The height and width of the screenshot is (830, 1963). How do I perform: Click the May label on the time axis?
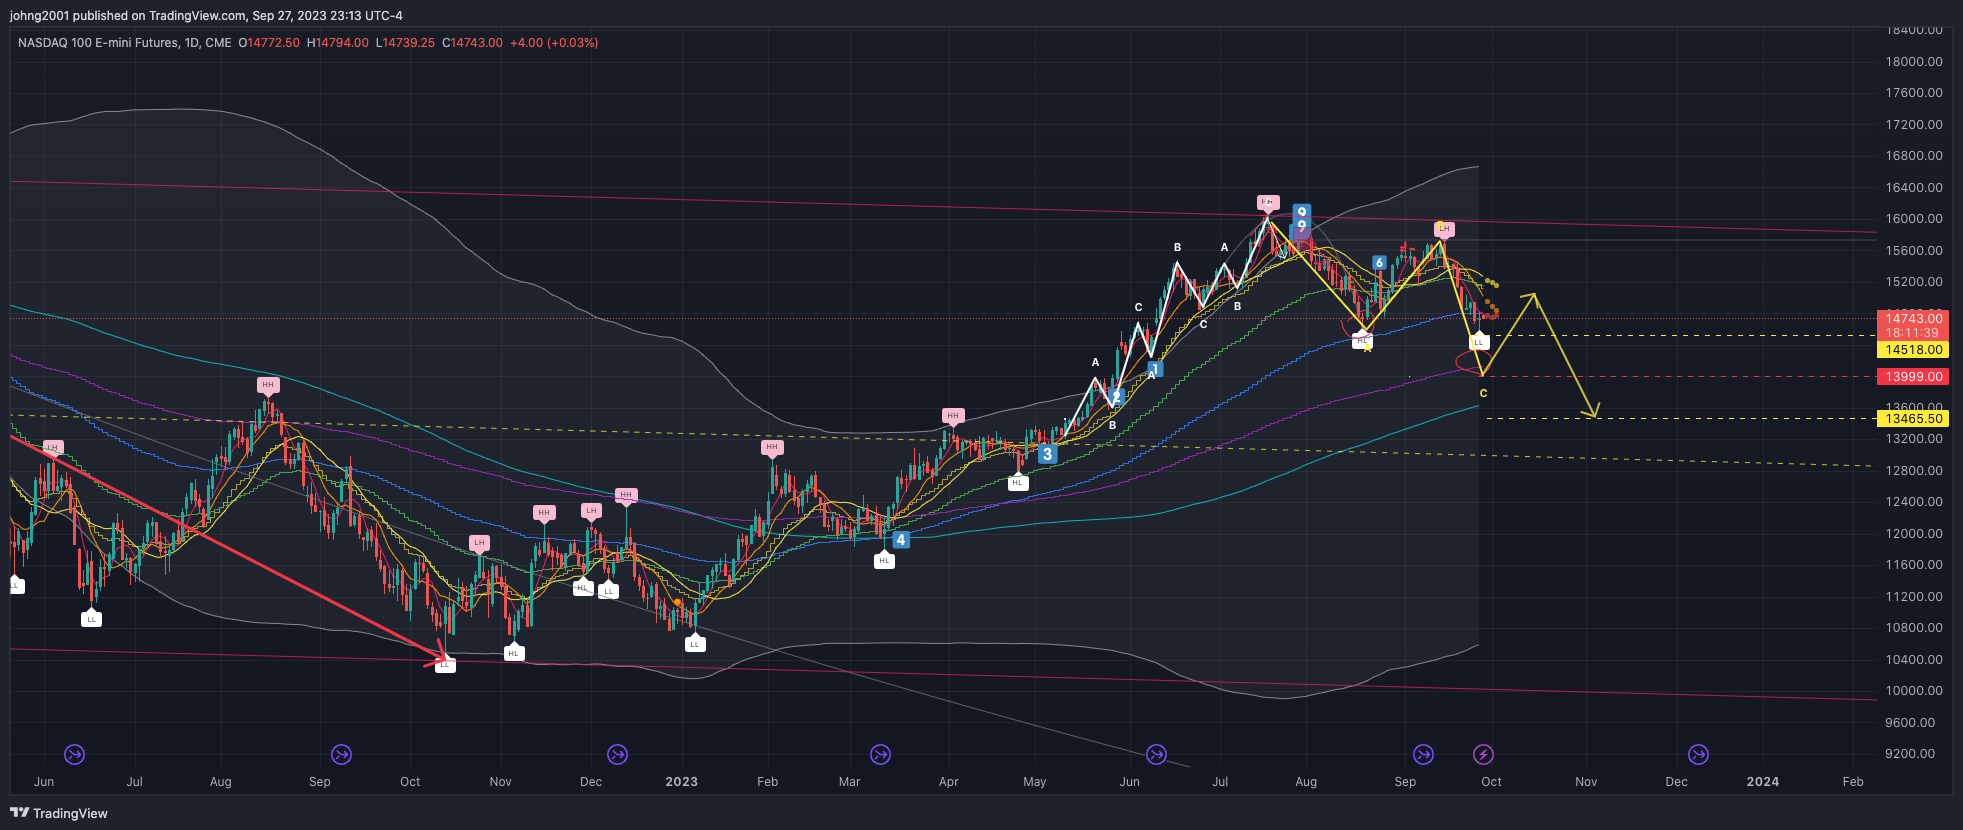tap(1035, 782)
